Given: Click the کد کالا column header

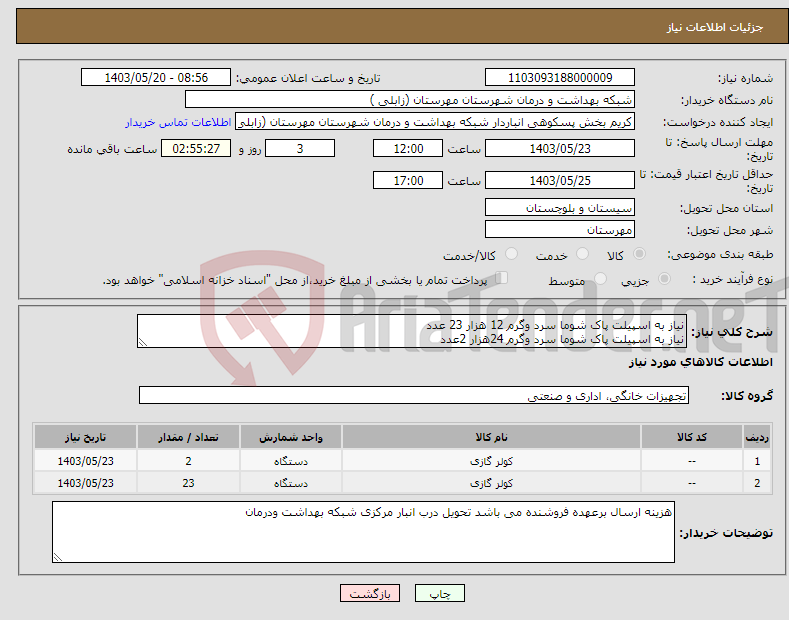Looking at the screenshot, I should 692,437.
